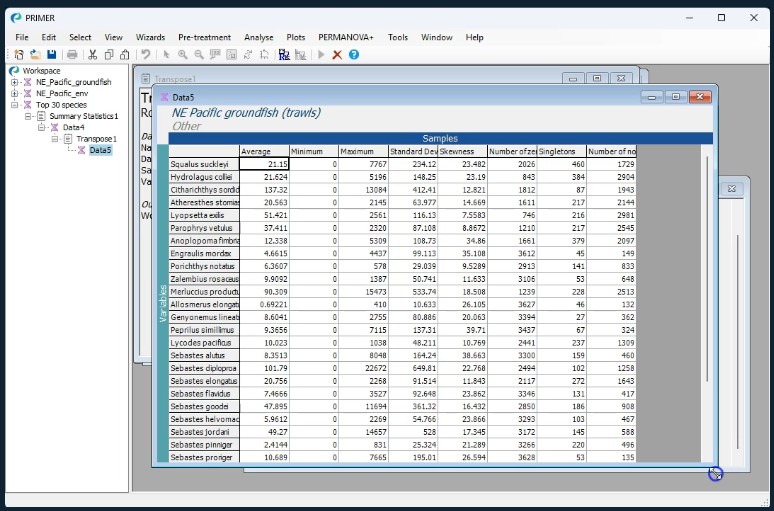
Task: Select the Squalus suckleyi row label
Action: pyautogui.click(x=204, y=164)
